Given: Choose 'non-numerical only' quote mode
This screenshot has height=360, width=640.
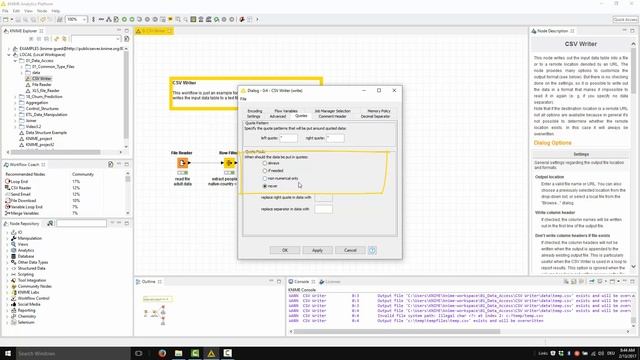Looking at the screenshot, I should [x=265, y=178].
